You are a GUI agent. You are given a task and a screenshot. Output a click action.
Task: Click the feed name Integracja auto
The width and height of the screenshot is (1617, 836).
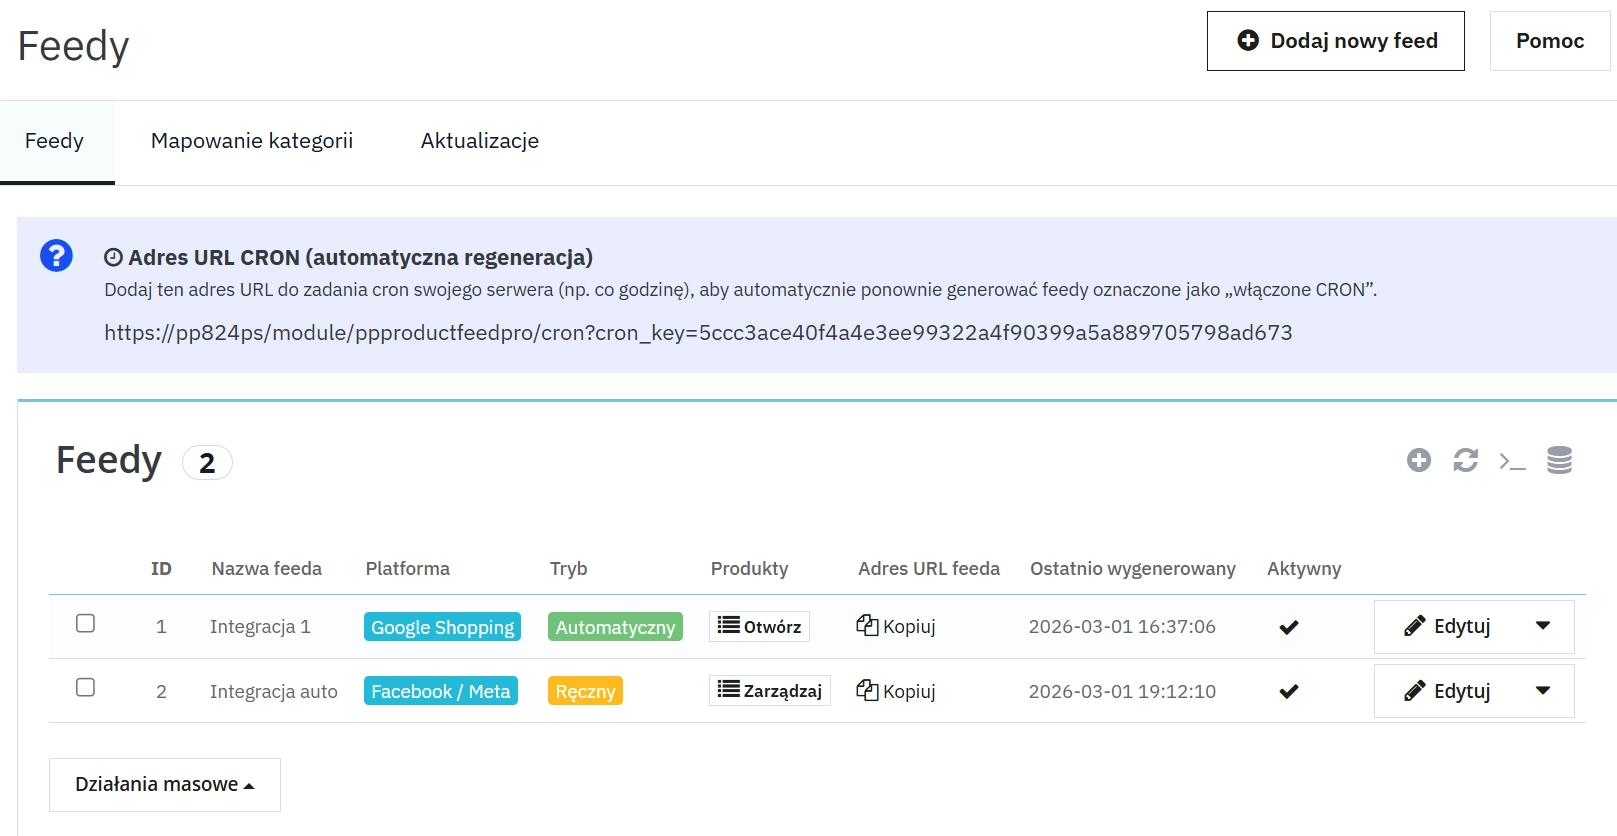pyautogui.click(x=274, y=691)
